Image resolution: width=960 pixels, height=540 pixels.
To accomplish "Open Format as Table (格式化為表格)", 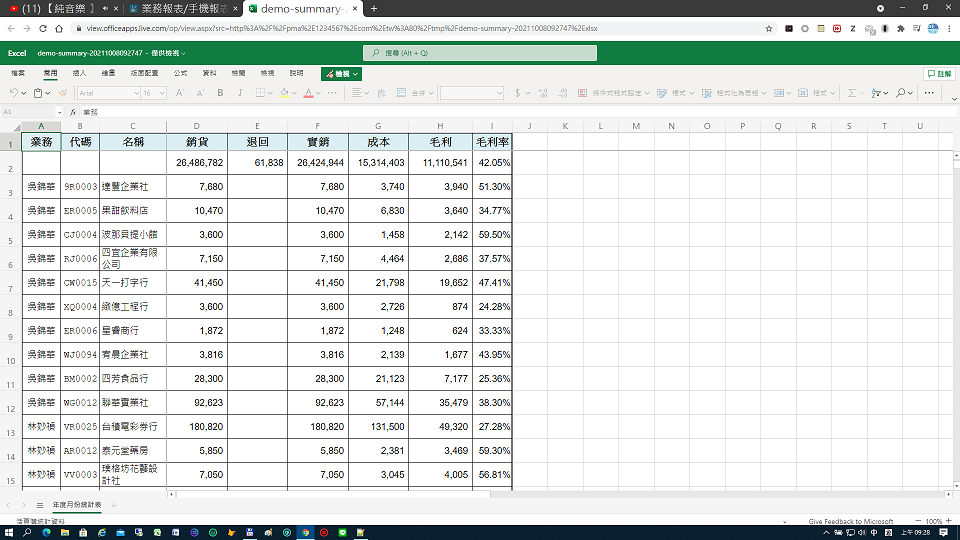I will tap(734, 93).
